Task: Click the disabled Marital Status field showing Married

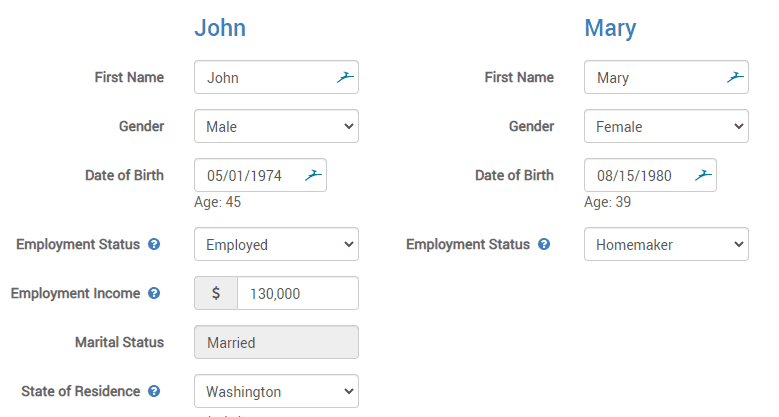Action: point(276,342)
